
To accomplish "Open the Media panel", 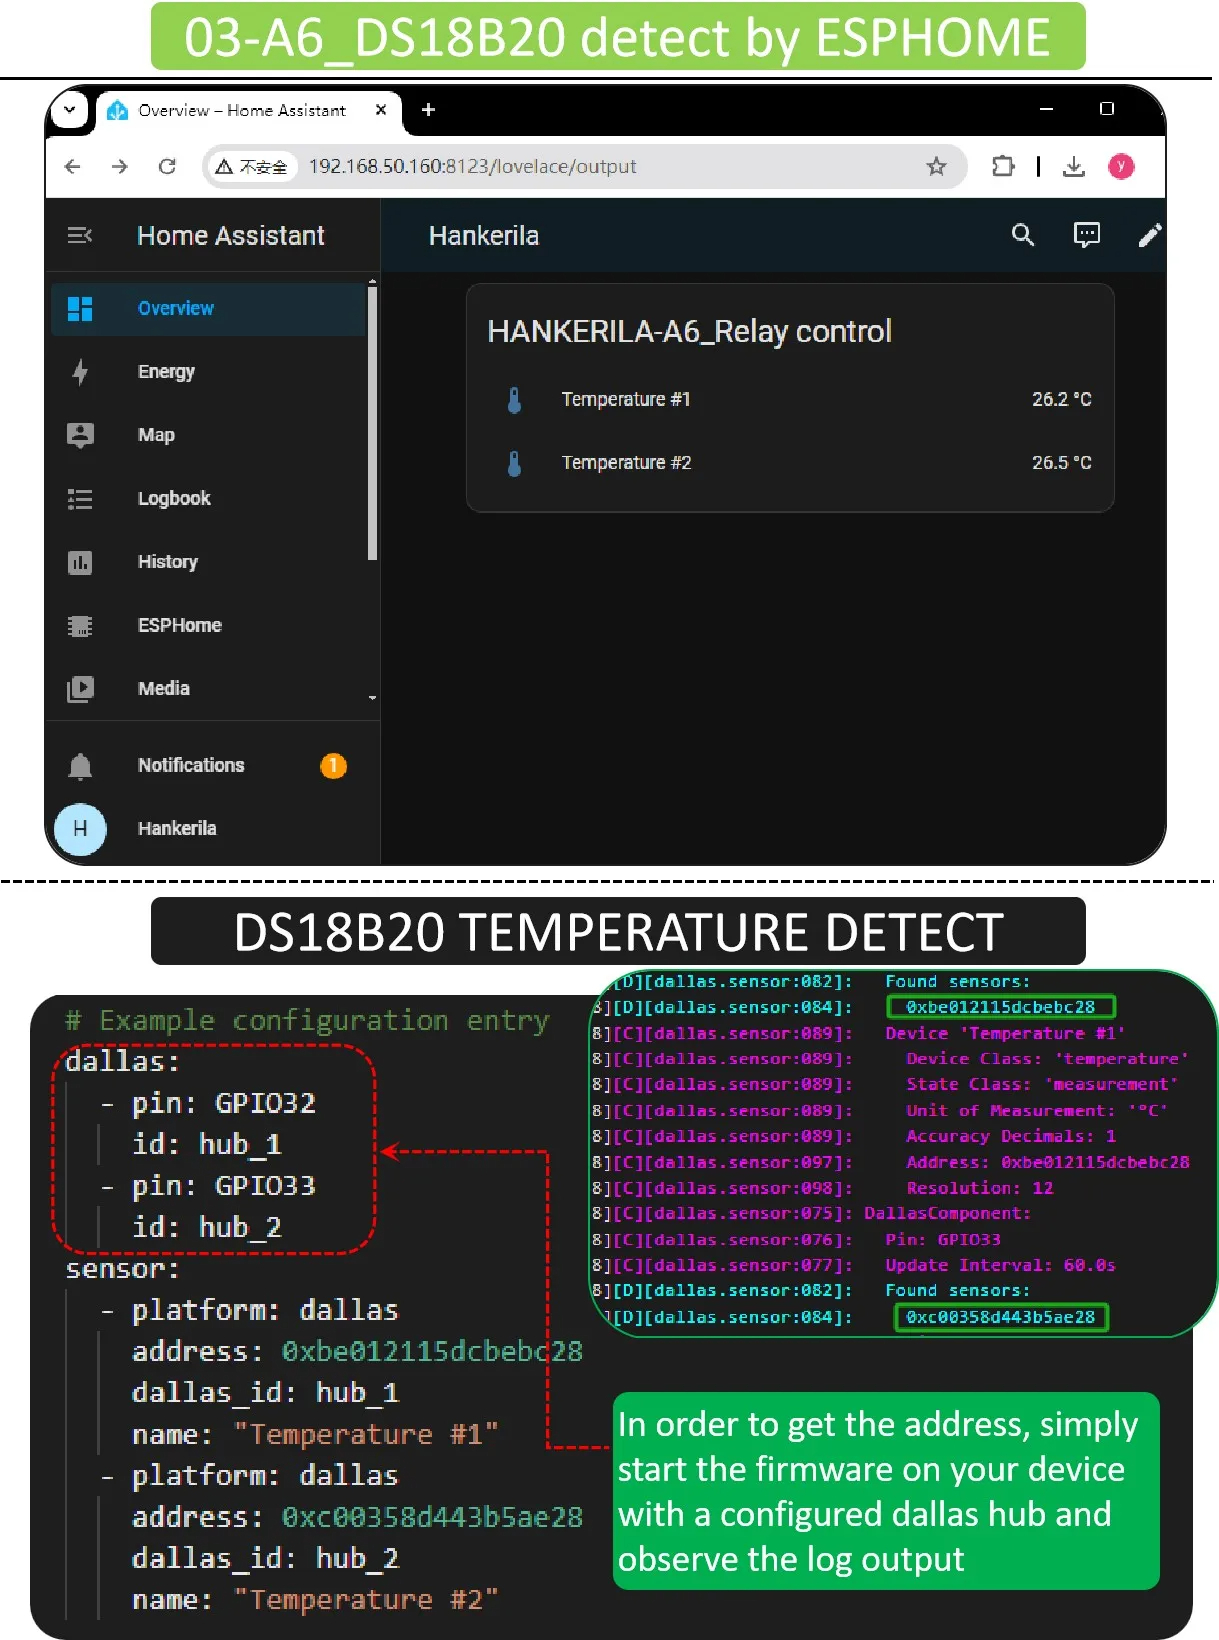I will click(208, 688).
